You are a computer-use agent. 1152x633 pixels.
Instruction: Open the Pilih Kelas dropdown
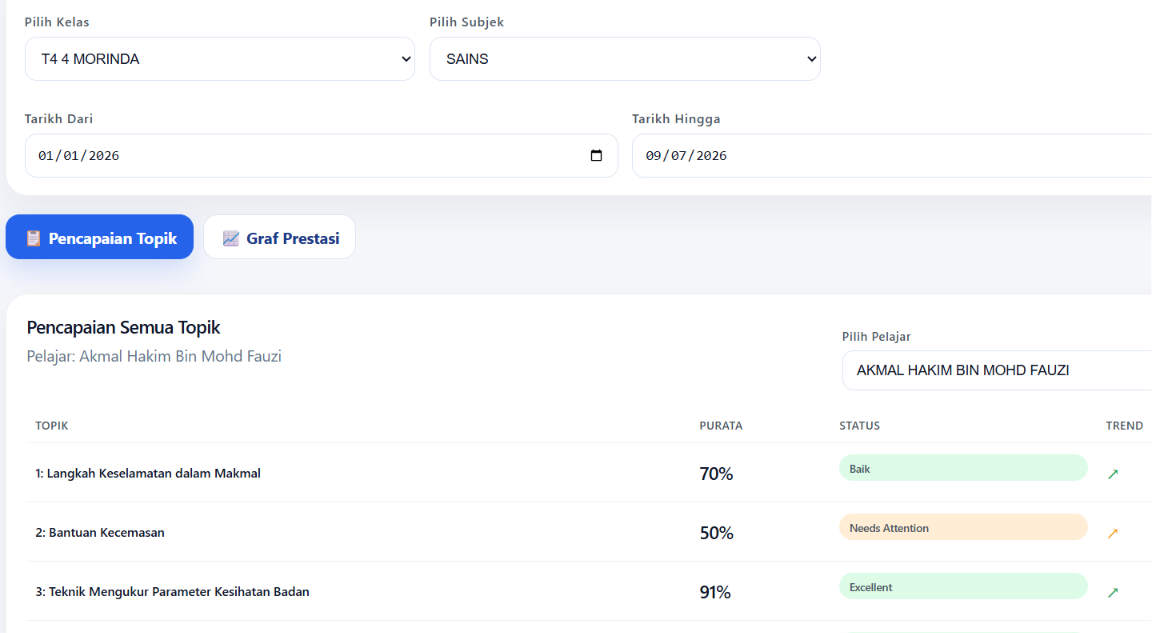[x=220, y=59]
